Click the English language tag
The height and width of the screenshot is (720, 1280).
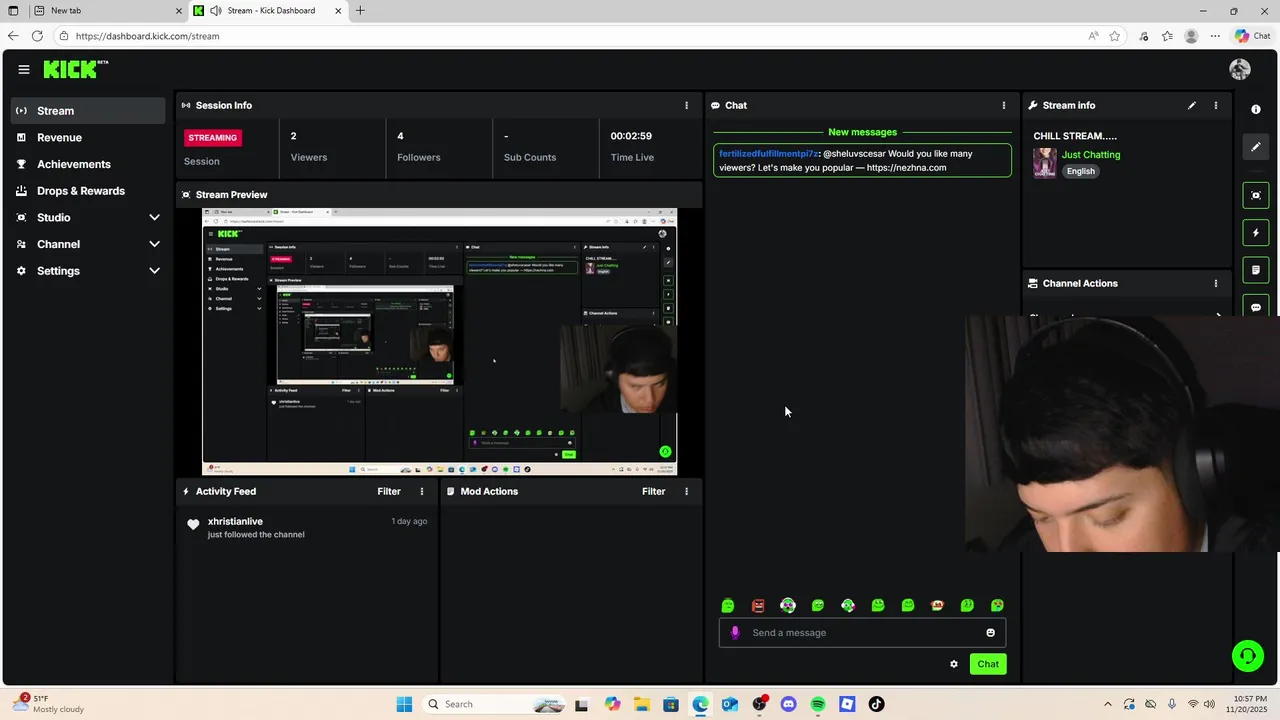[1080, 171]
